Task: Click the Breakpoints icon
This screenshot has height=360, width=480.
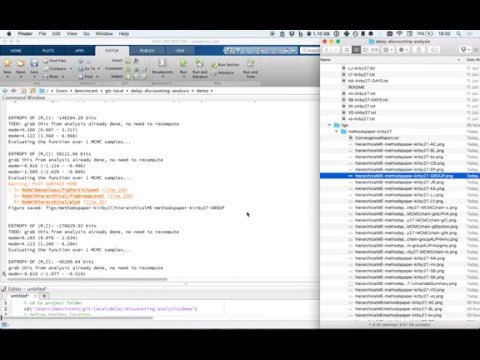Action: 162,63
